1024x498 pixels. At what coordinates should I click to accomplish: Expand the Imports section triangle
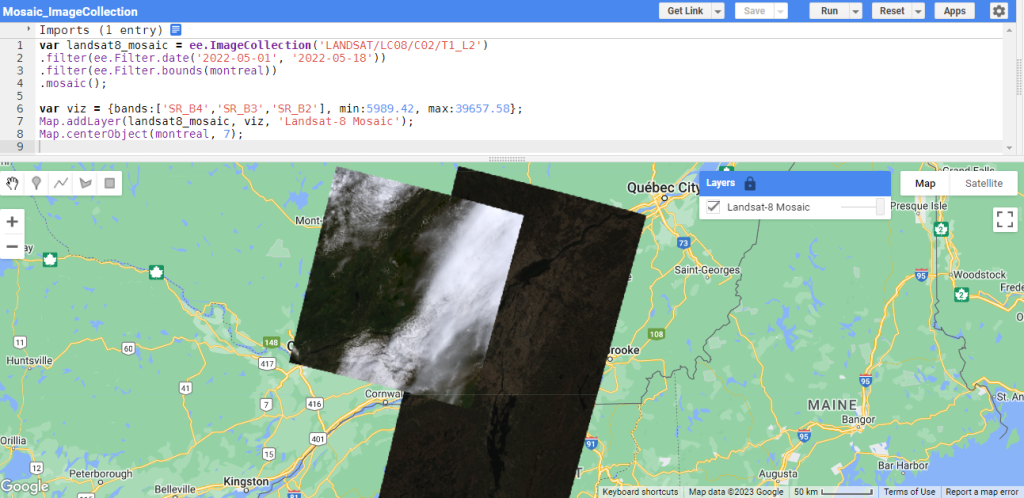pyautogui.click(x=29, y=30)
